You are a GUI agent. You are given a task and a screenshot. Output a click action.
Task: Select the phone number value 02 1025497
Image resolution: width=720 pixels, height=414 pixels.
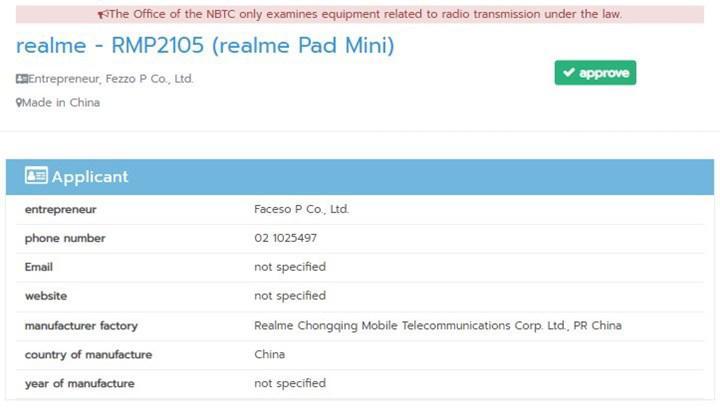click(285, 238)
